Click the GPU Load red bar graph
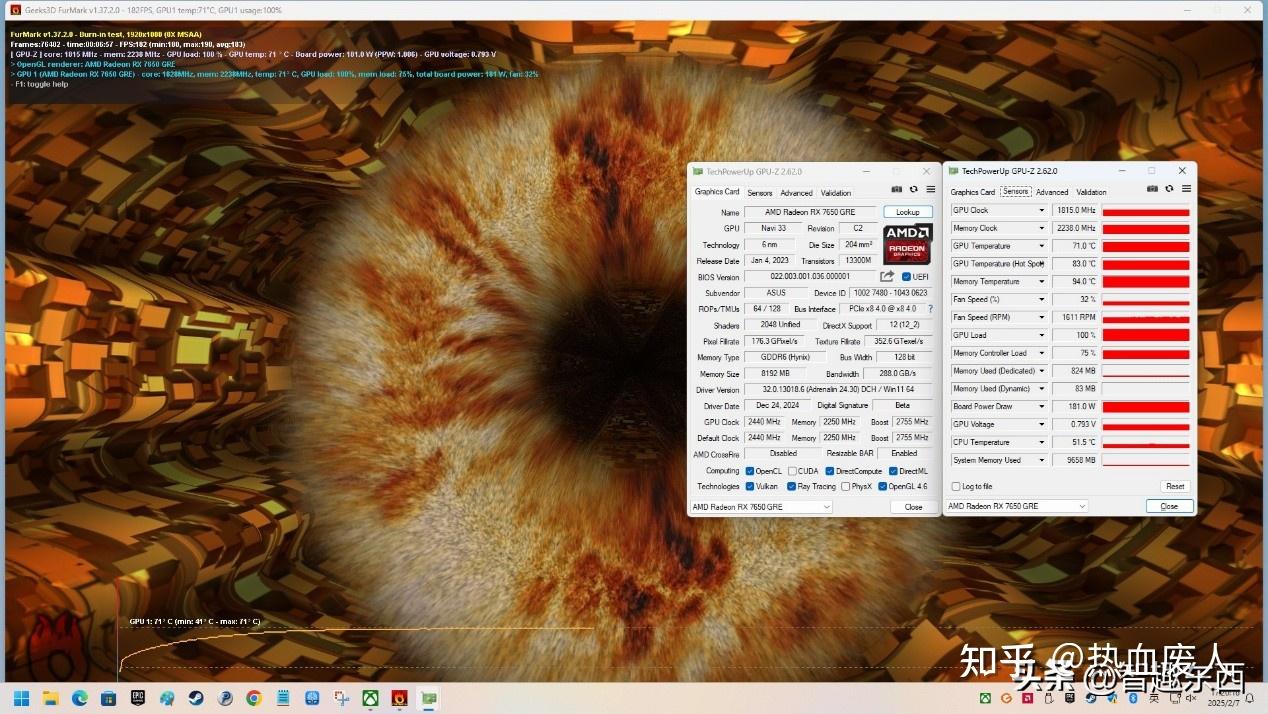This screenshot has width=1268, height=714. point(1145,335)
